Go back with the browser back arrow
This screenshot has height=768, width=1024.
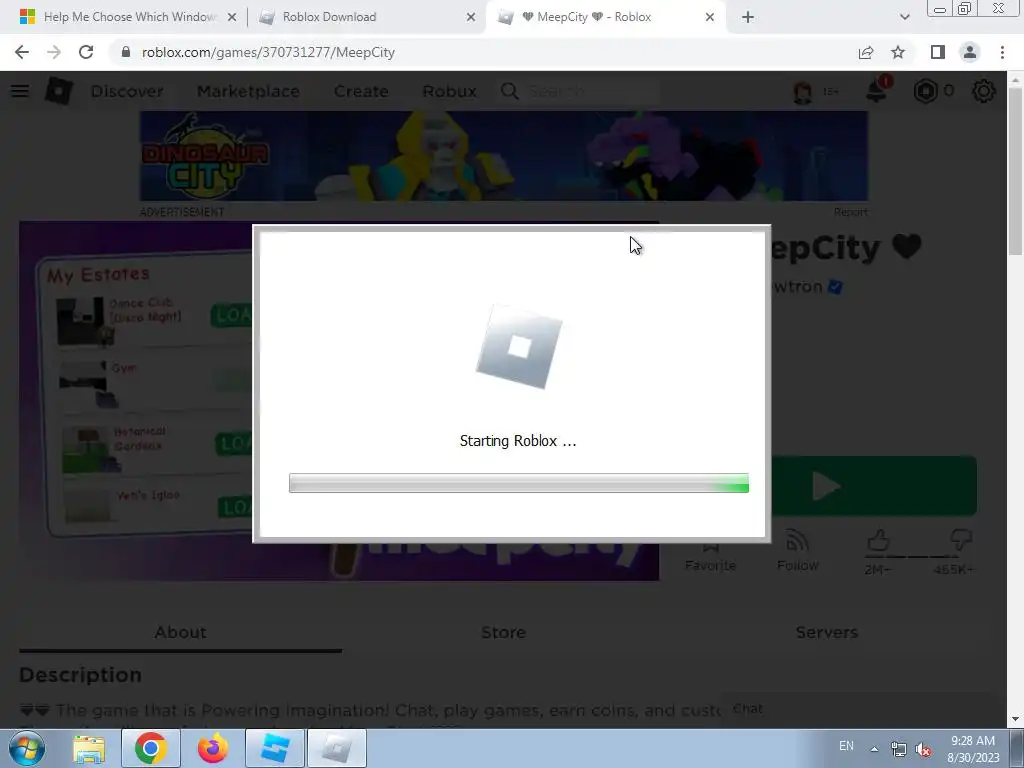pos(22,52)
